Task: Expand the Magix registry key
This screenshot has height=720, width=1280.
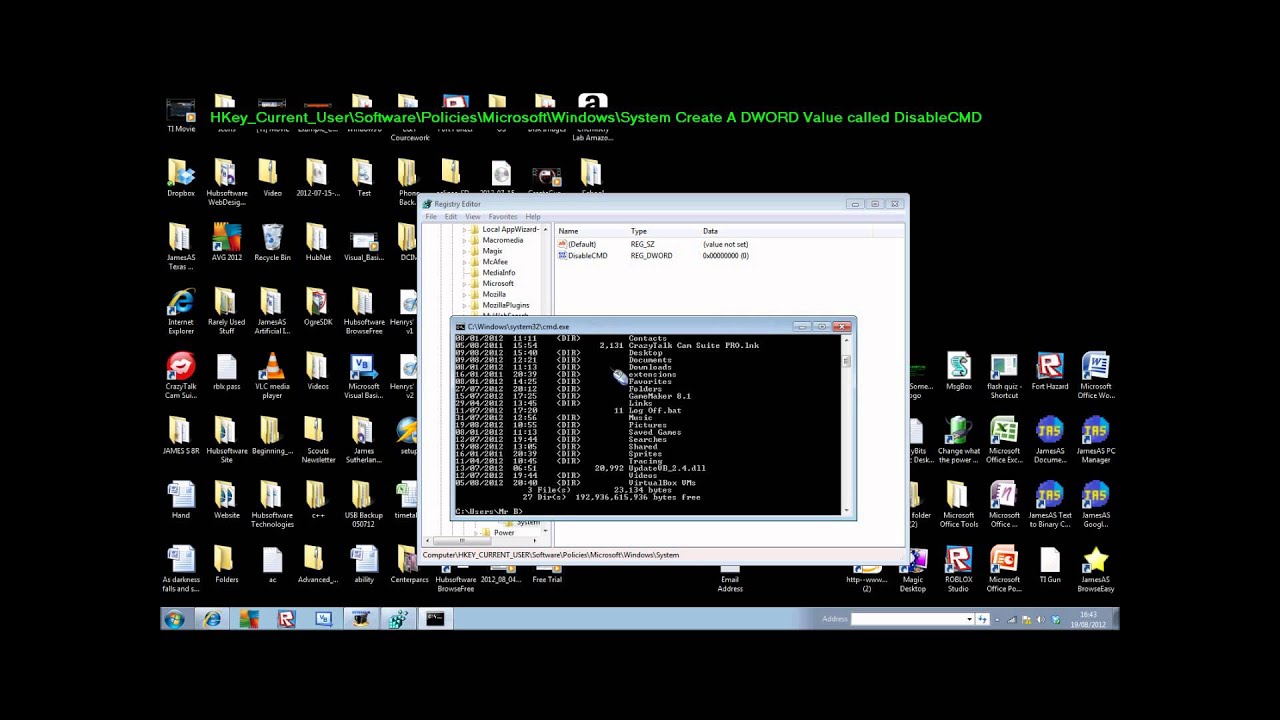Action: (x=464, y=251)
